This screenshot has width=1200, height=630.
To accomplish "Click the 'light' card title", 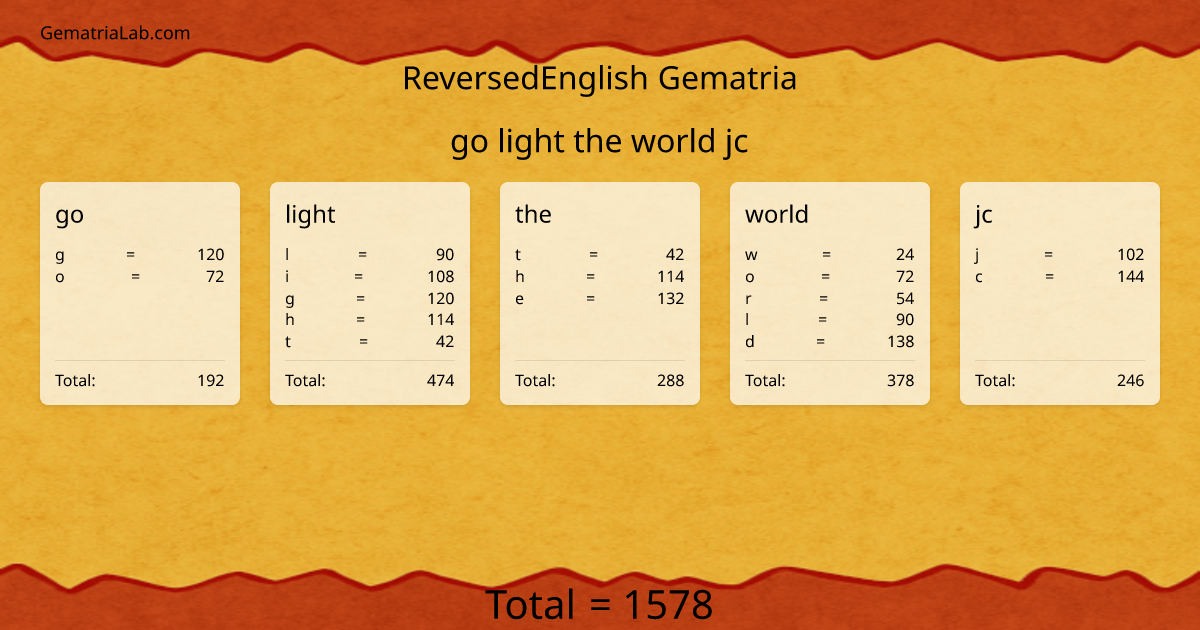I will pyautogui.click(x=310, y=214).
